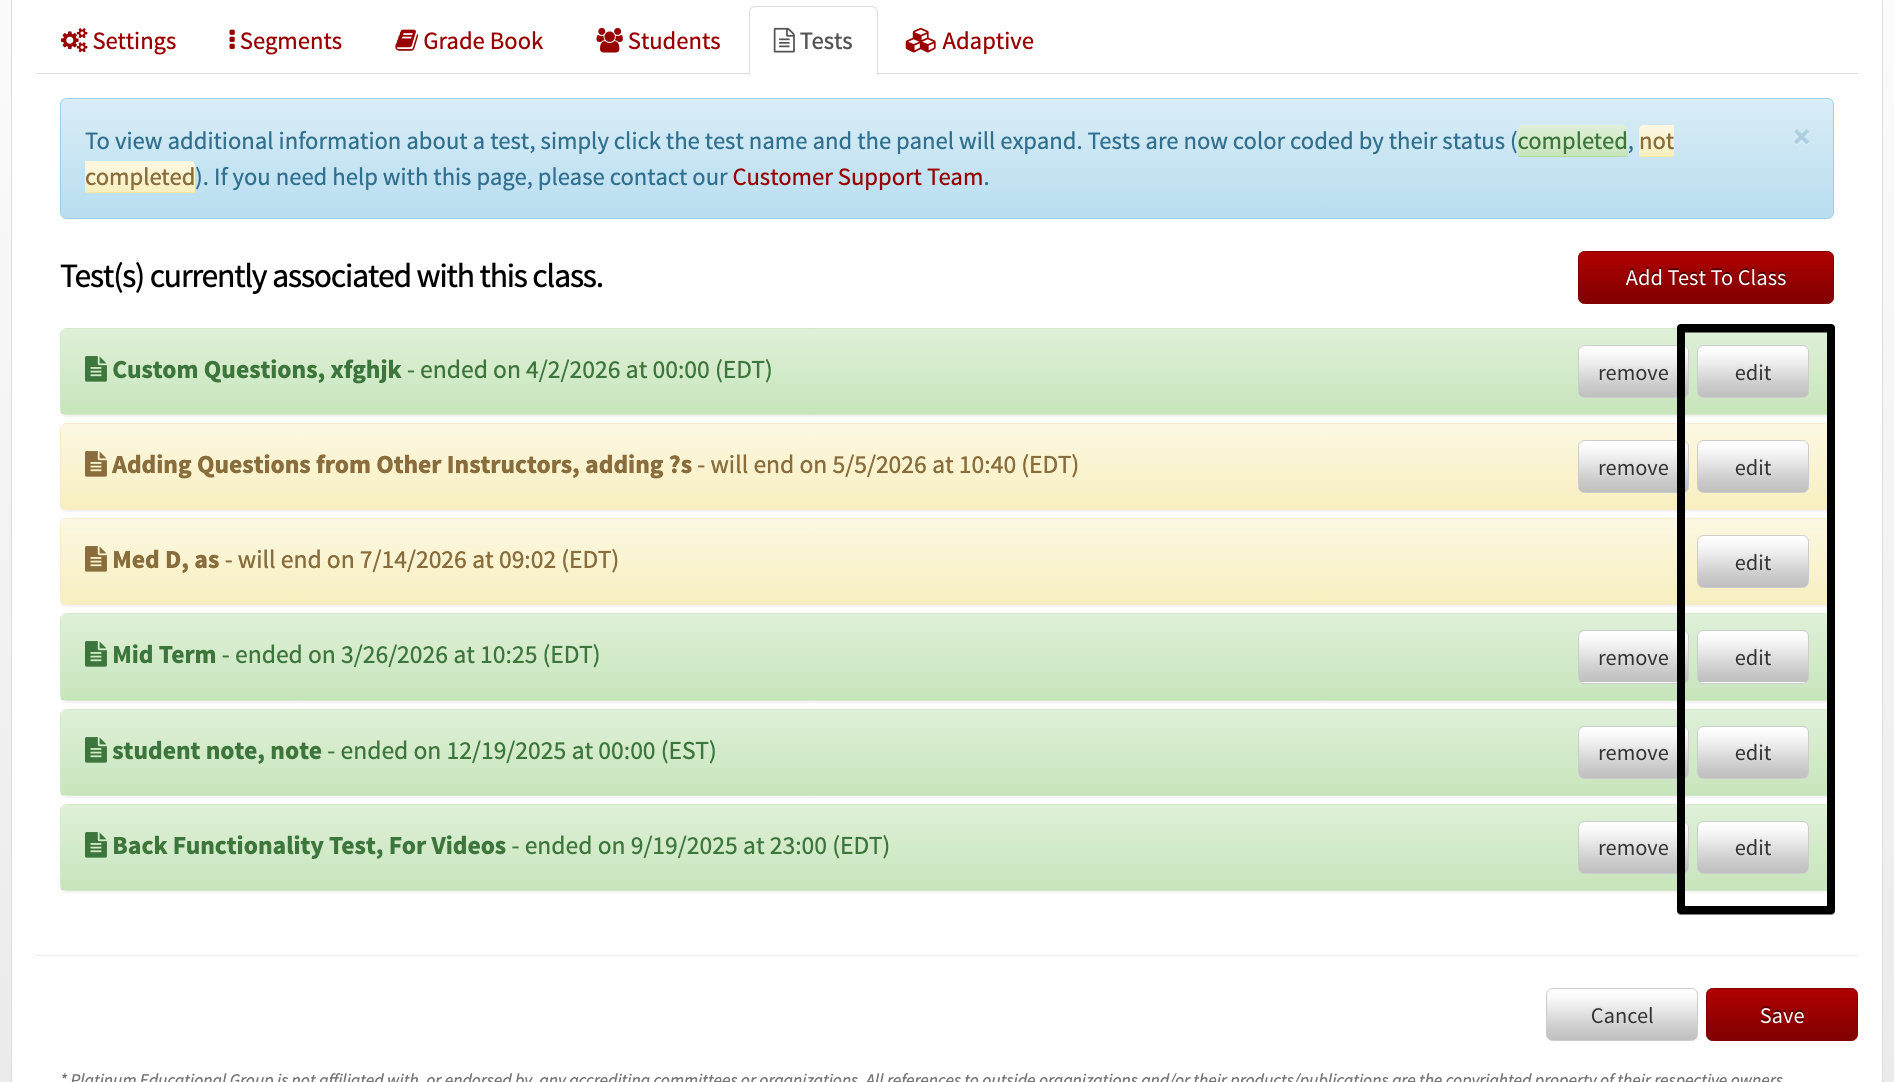Click 'will end on 7/14/2026 at 09:02' text
Image resolution: width=1894 pixels, height=1082 pixels.
[397, 560]
